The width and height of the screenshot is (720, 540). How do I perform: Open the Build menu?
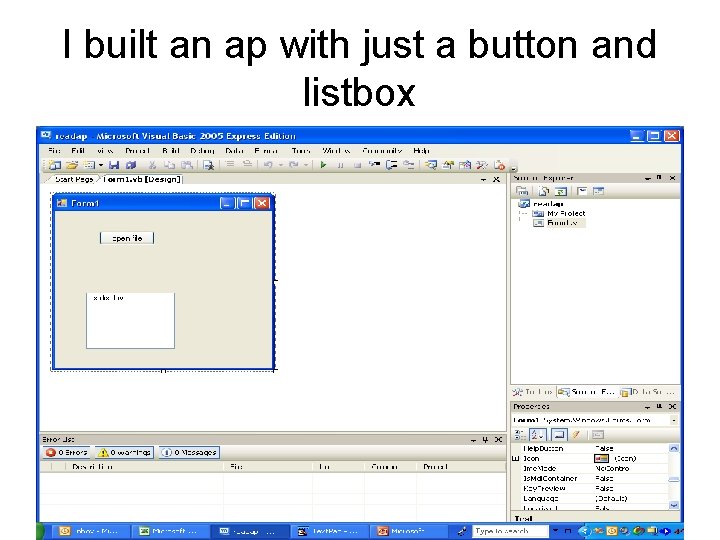click(x=171, y=151)
